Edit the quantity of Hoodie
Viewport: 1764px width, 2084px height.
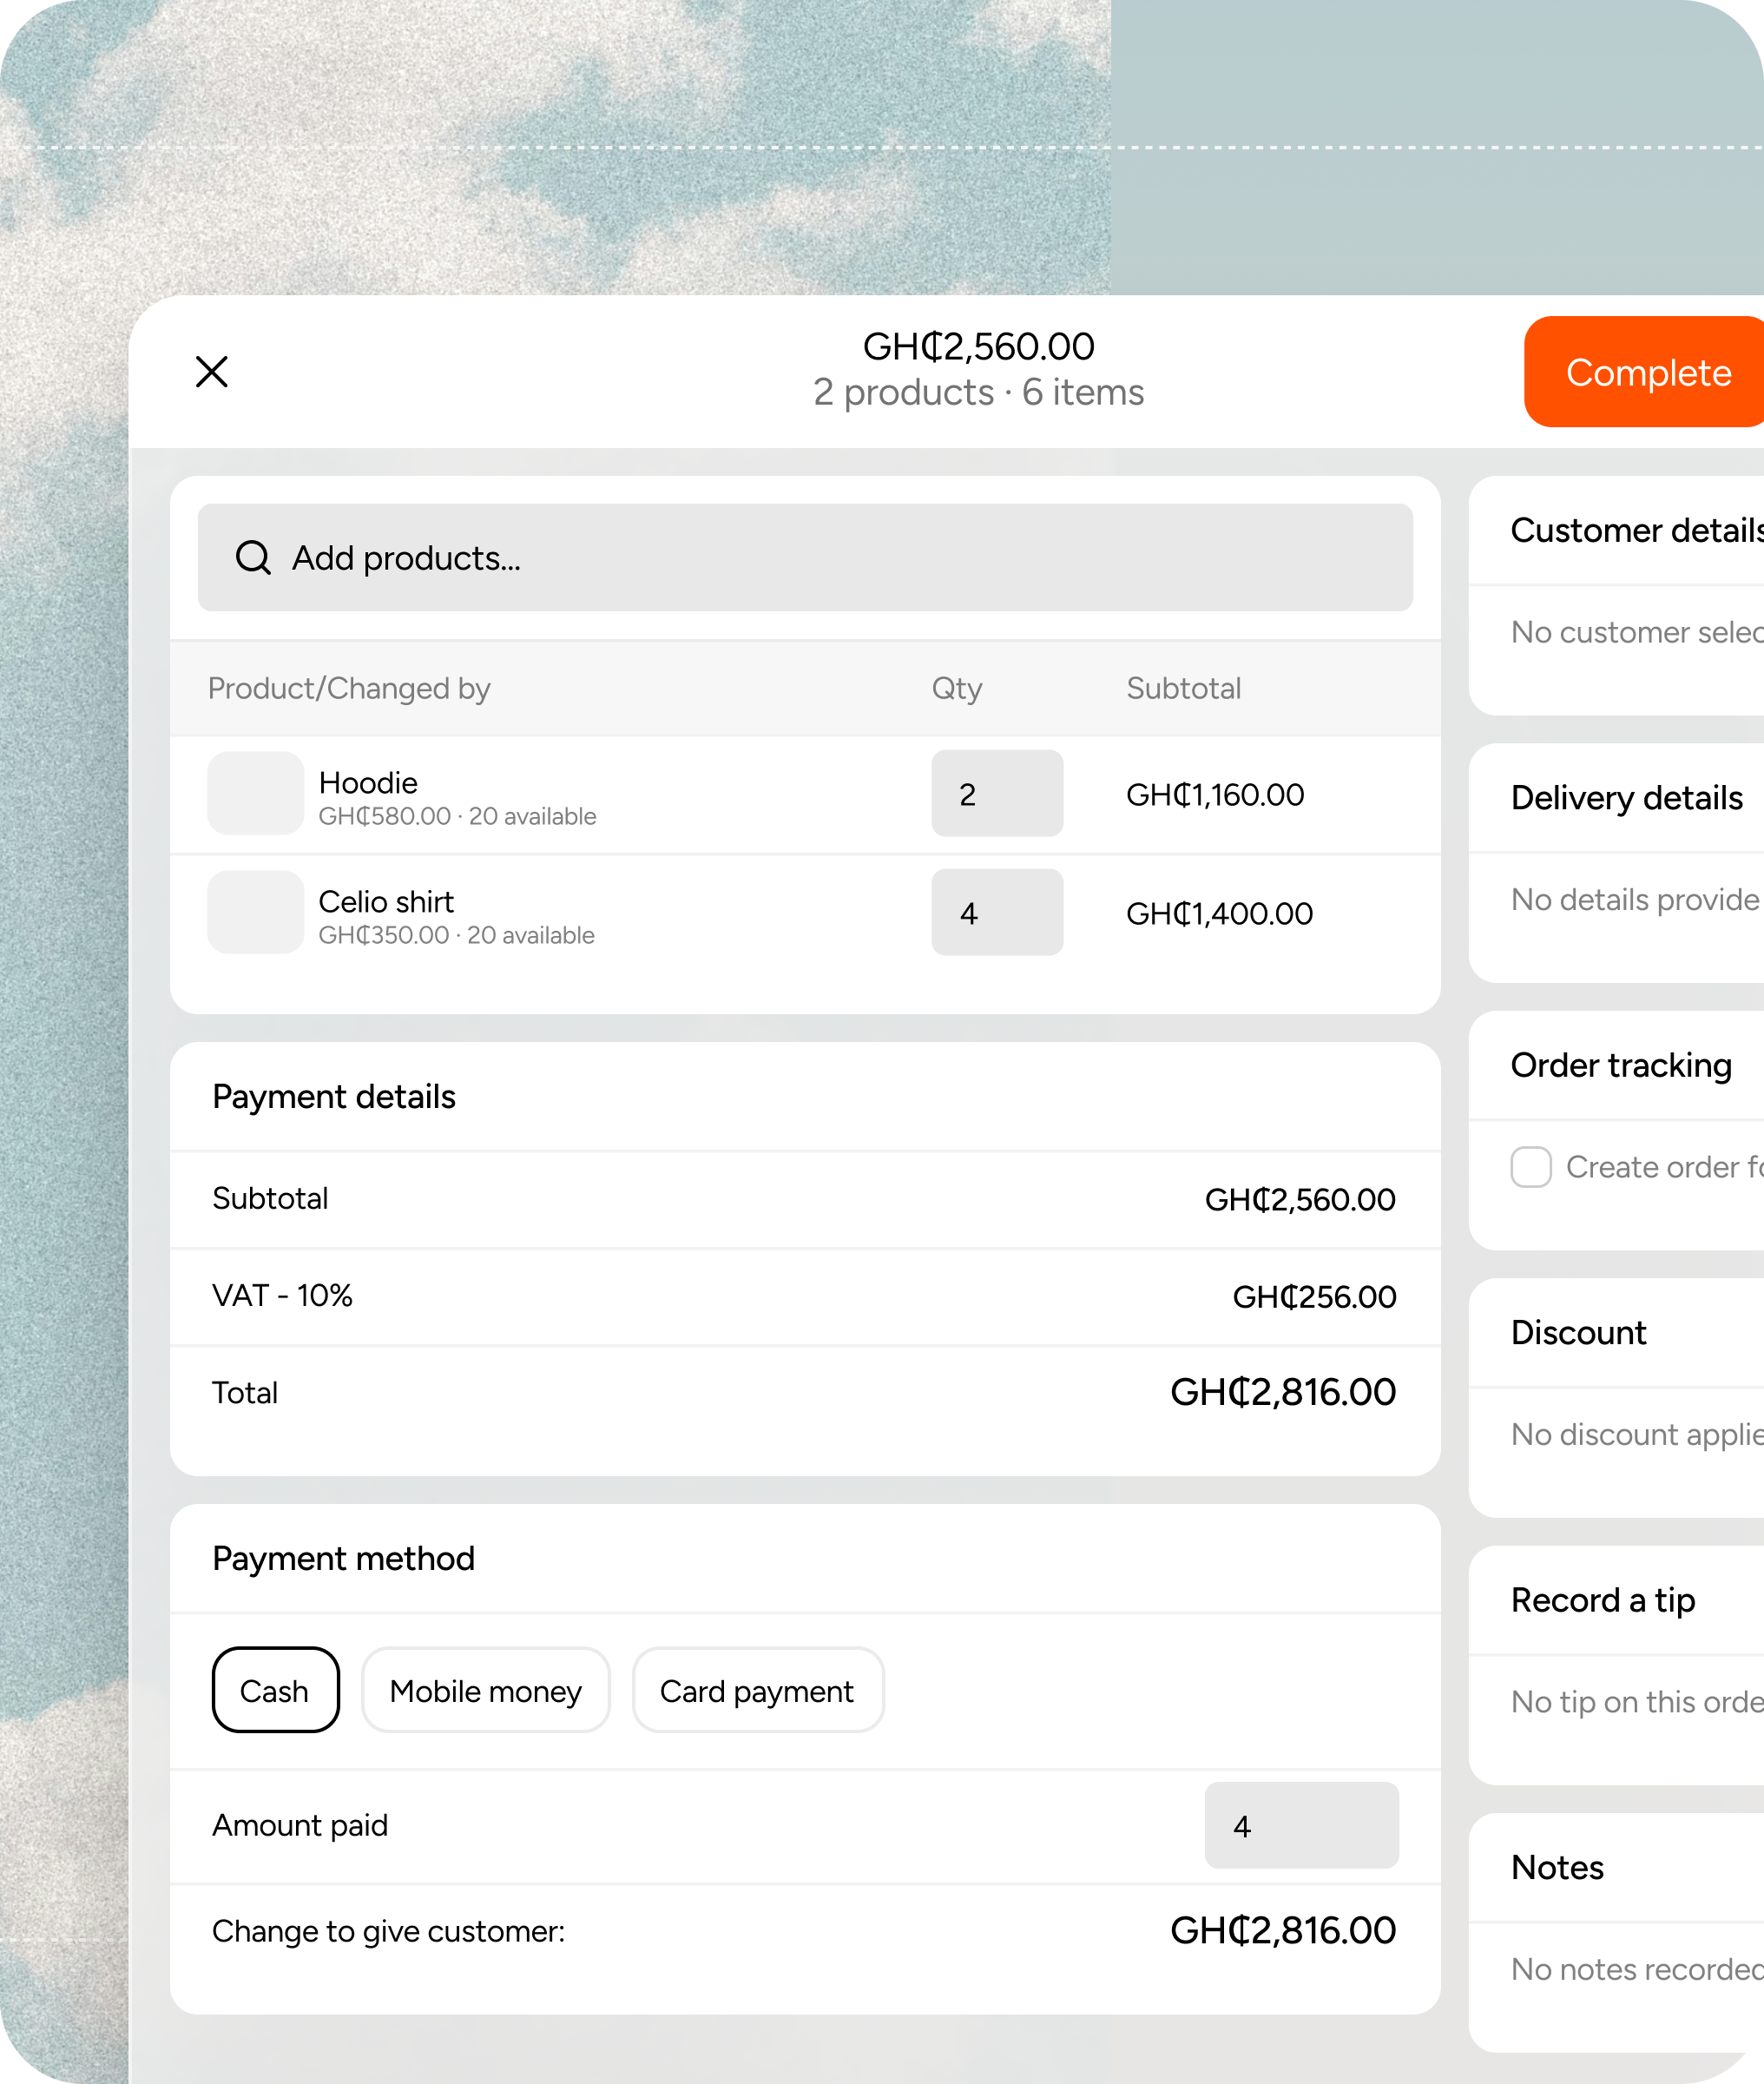click(x=996, y=794)
